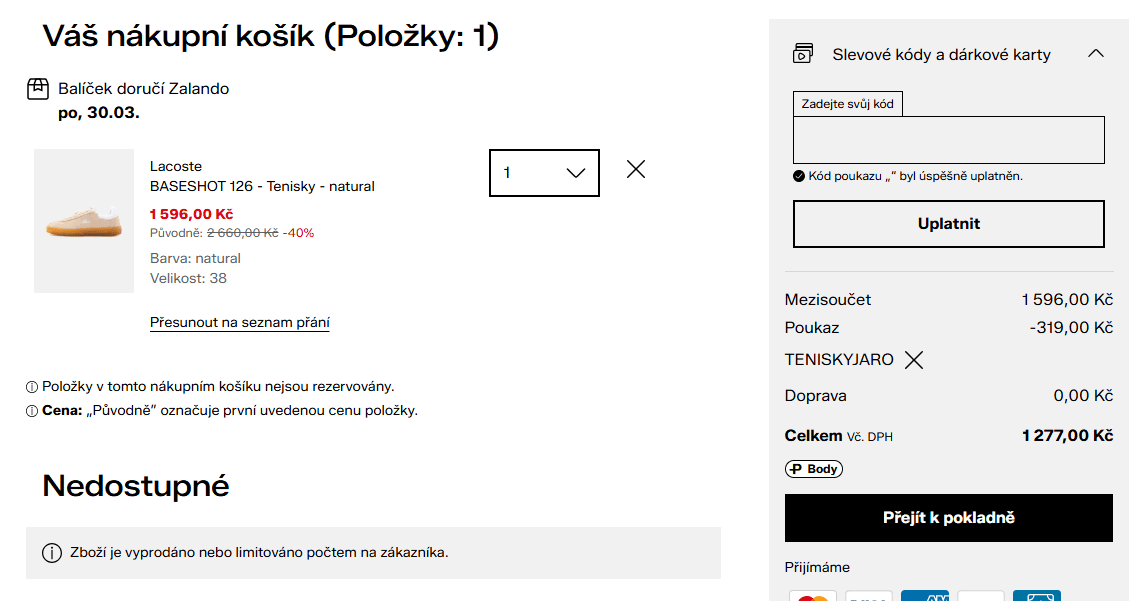The height and width of the screenshot is (601, 1132).
Task: Click the info icon next to the Cena note
Action: (x=32, y=410)
